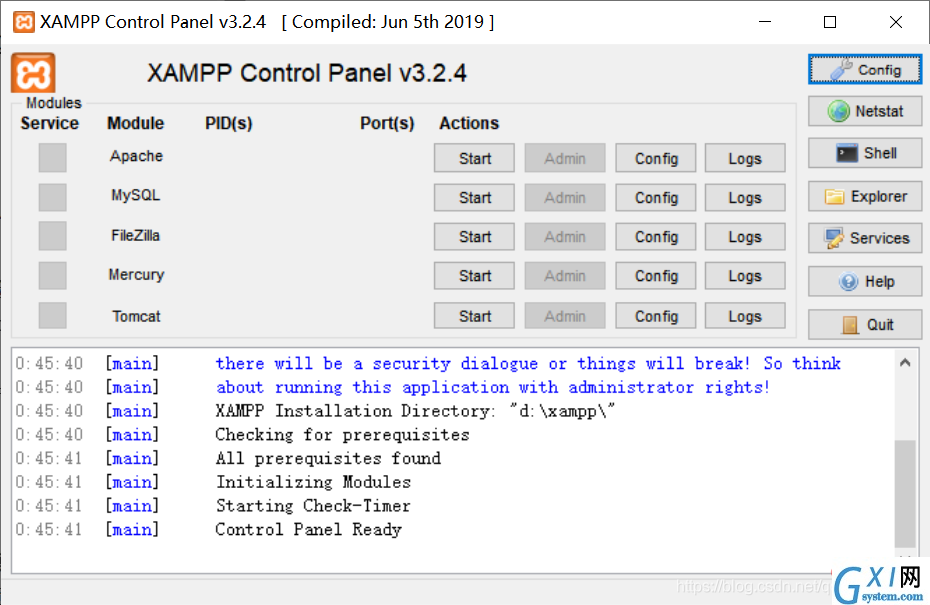View Logs for the Apache module
930x605 pixels.
point(745,158)
